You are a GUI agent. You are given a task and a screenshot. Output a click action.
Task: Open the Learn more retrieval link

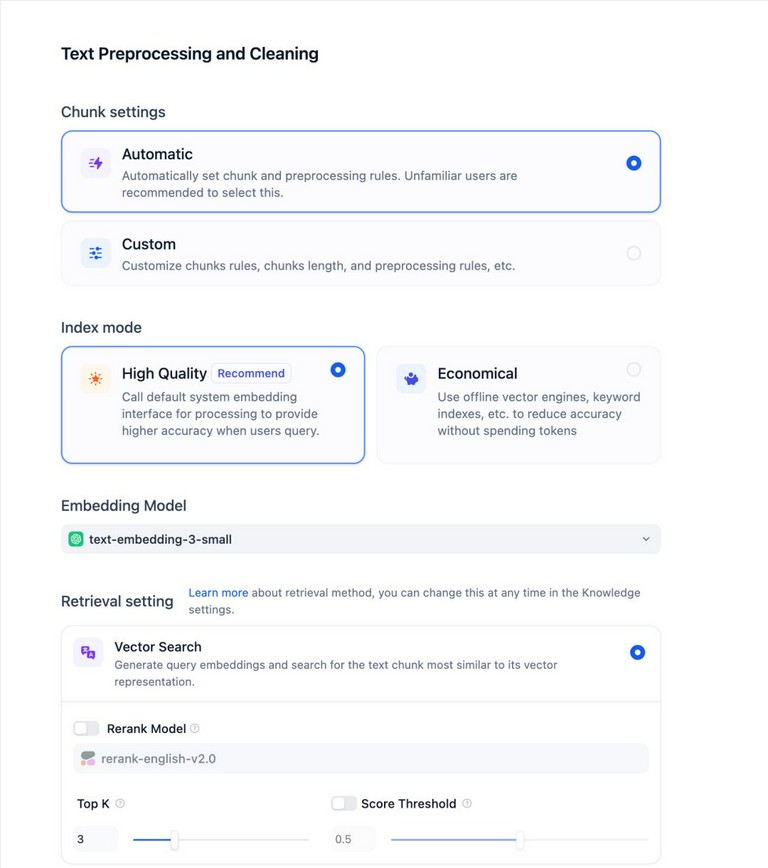[218, 592]
